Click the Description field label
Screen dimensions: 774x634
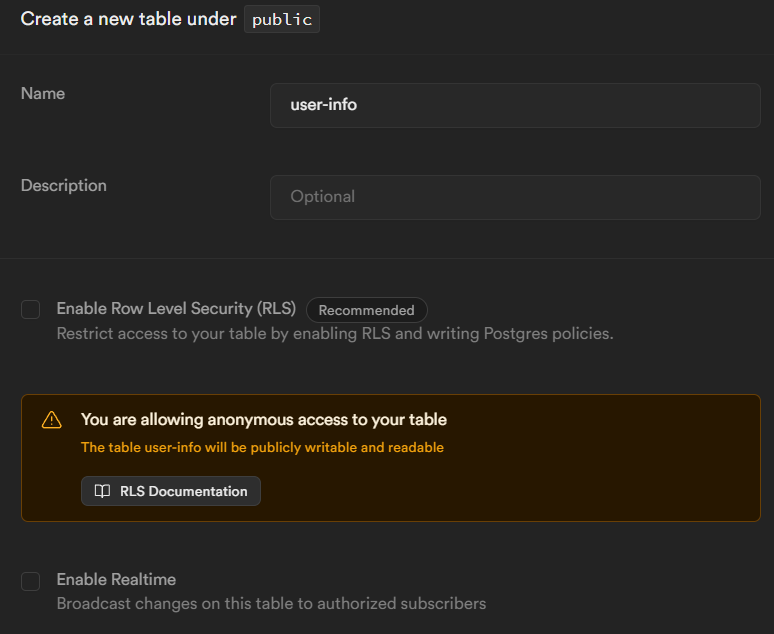pyautogui.click(x=64, y=185)
